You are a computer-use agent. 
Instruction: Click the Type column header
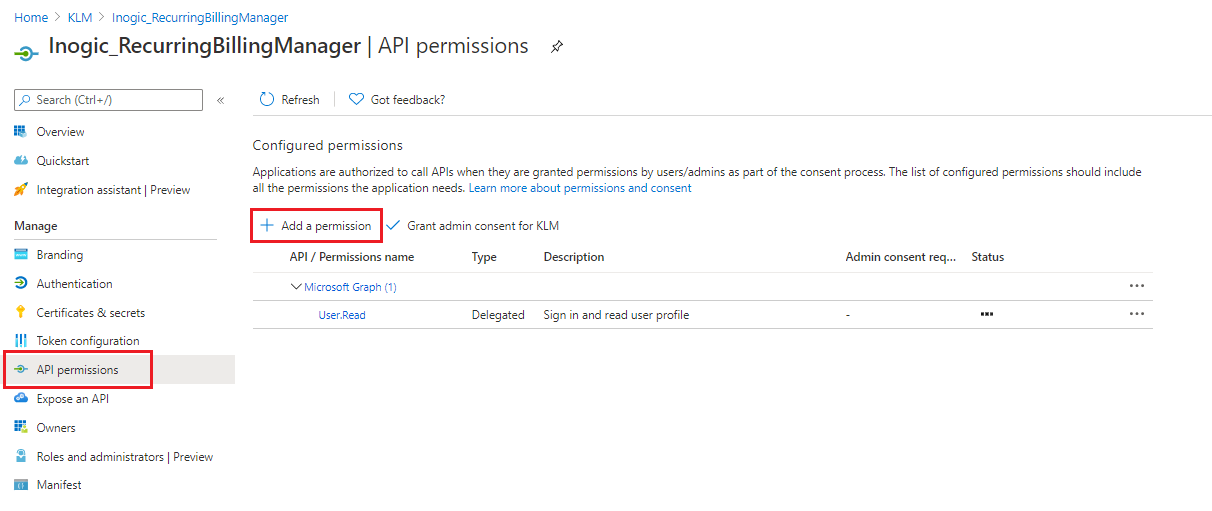click(484, 257)
